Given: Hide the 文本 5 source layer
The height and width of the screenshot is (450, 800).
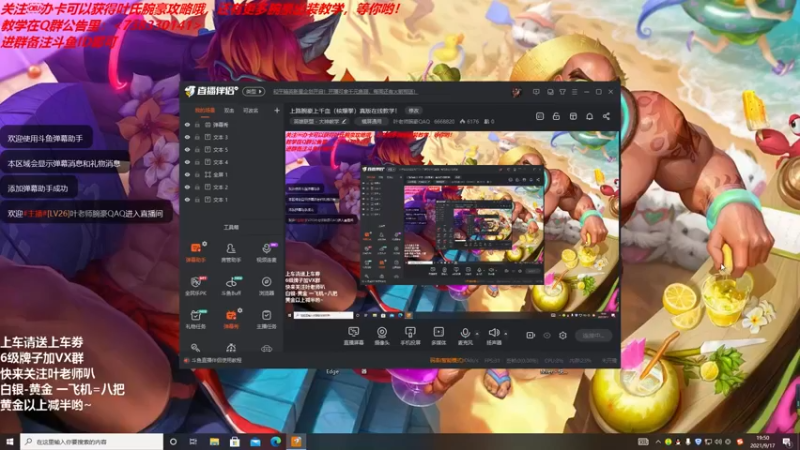Looking at the screenshot, I should tap(187, 149).
